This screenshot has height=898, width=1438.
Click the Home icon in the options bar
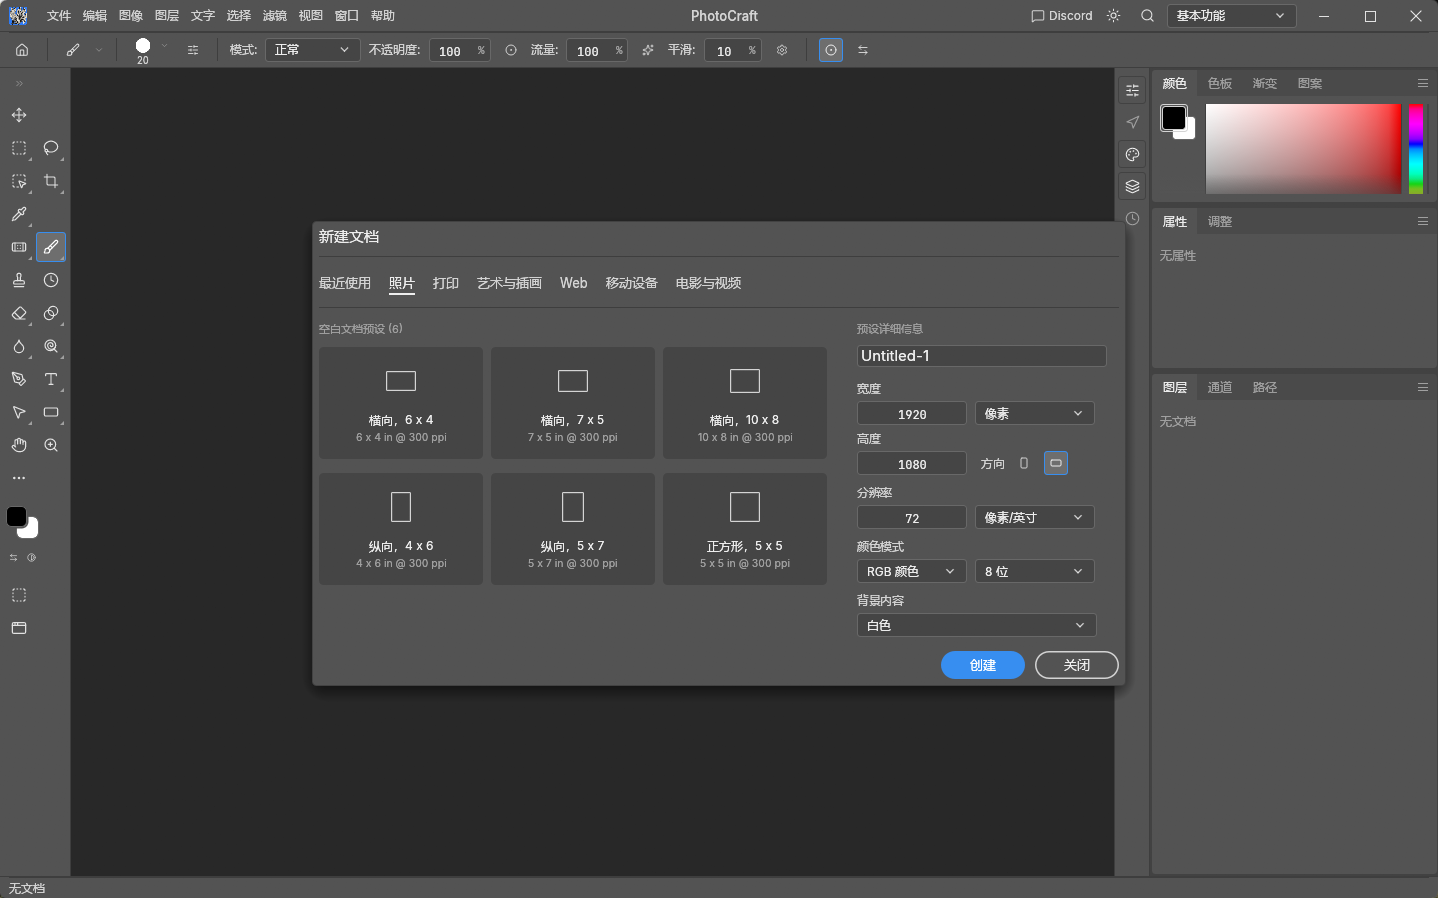22,50
